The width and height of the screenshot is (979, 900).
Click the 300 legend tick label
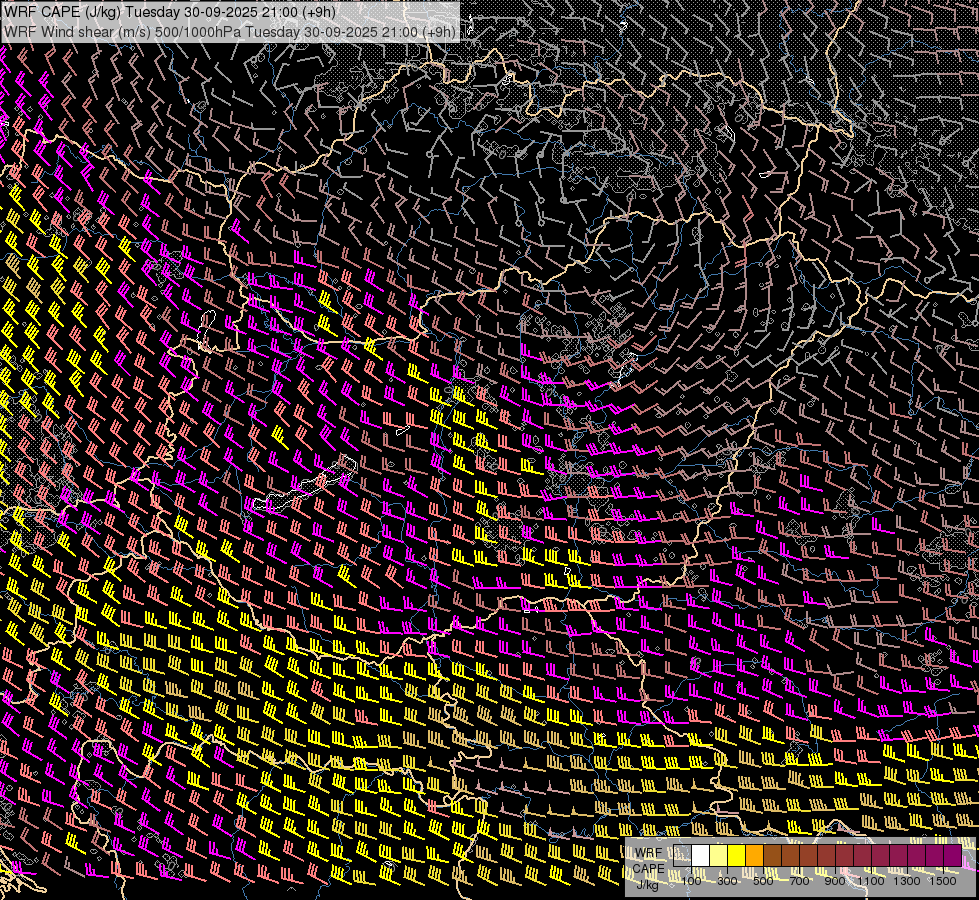[x=727, y=881]
